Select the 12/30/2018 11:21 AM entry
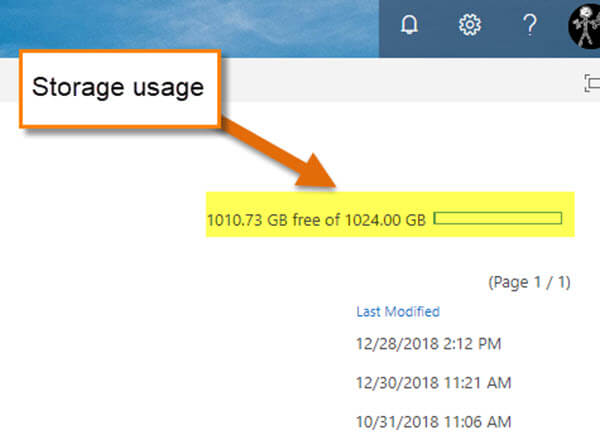This screenshot has width=600, height=440. (434, 383)
